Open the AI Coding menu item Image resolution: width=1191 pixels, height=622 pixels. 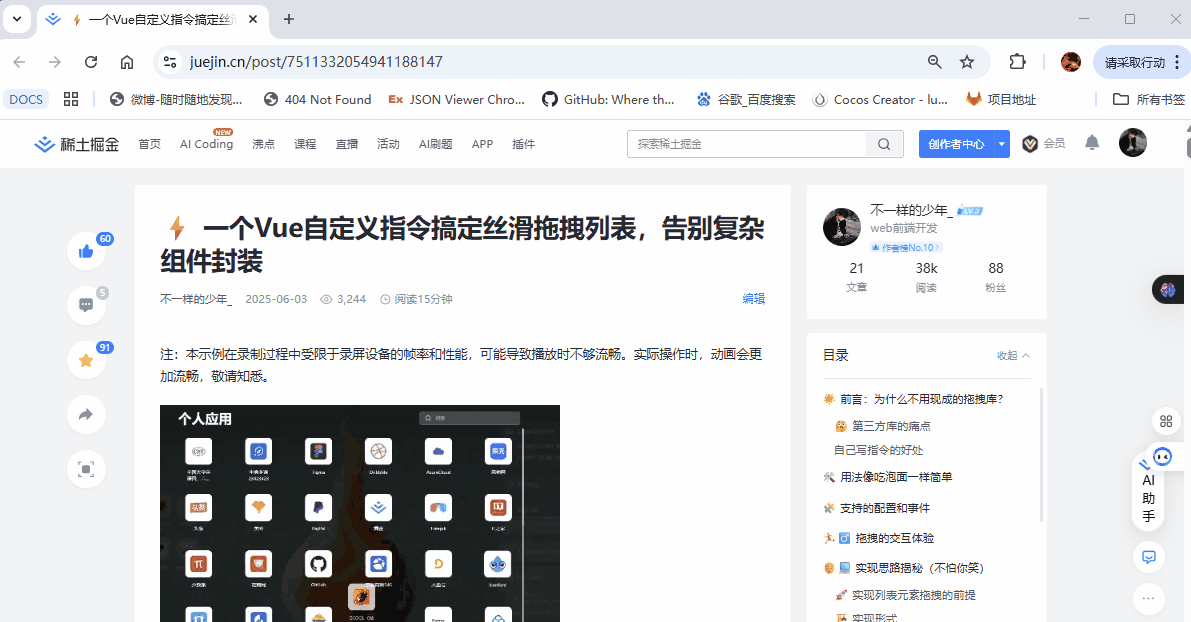pyautogui.click(x=205, y=143)
